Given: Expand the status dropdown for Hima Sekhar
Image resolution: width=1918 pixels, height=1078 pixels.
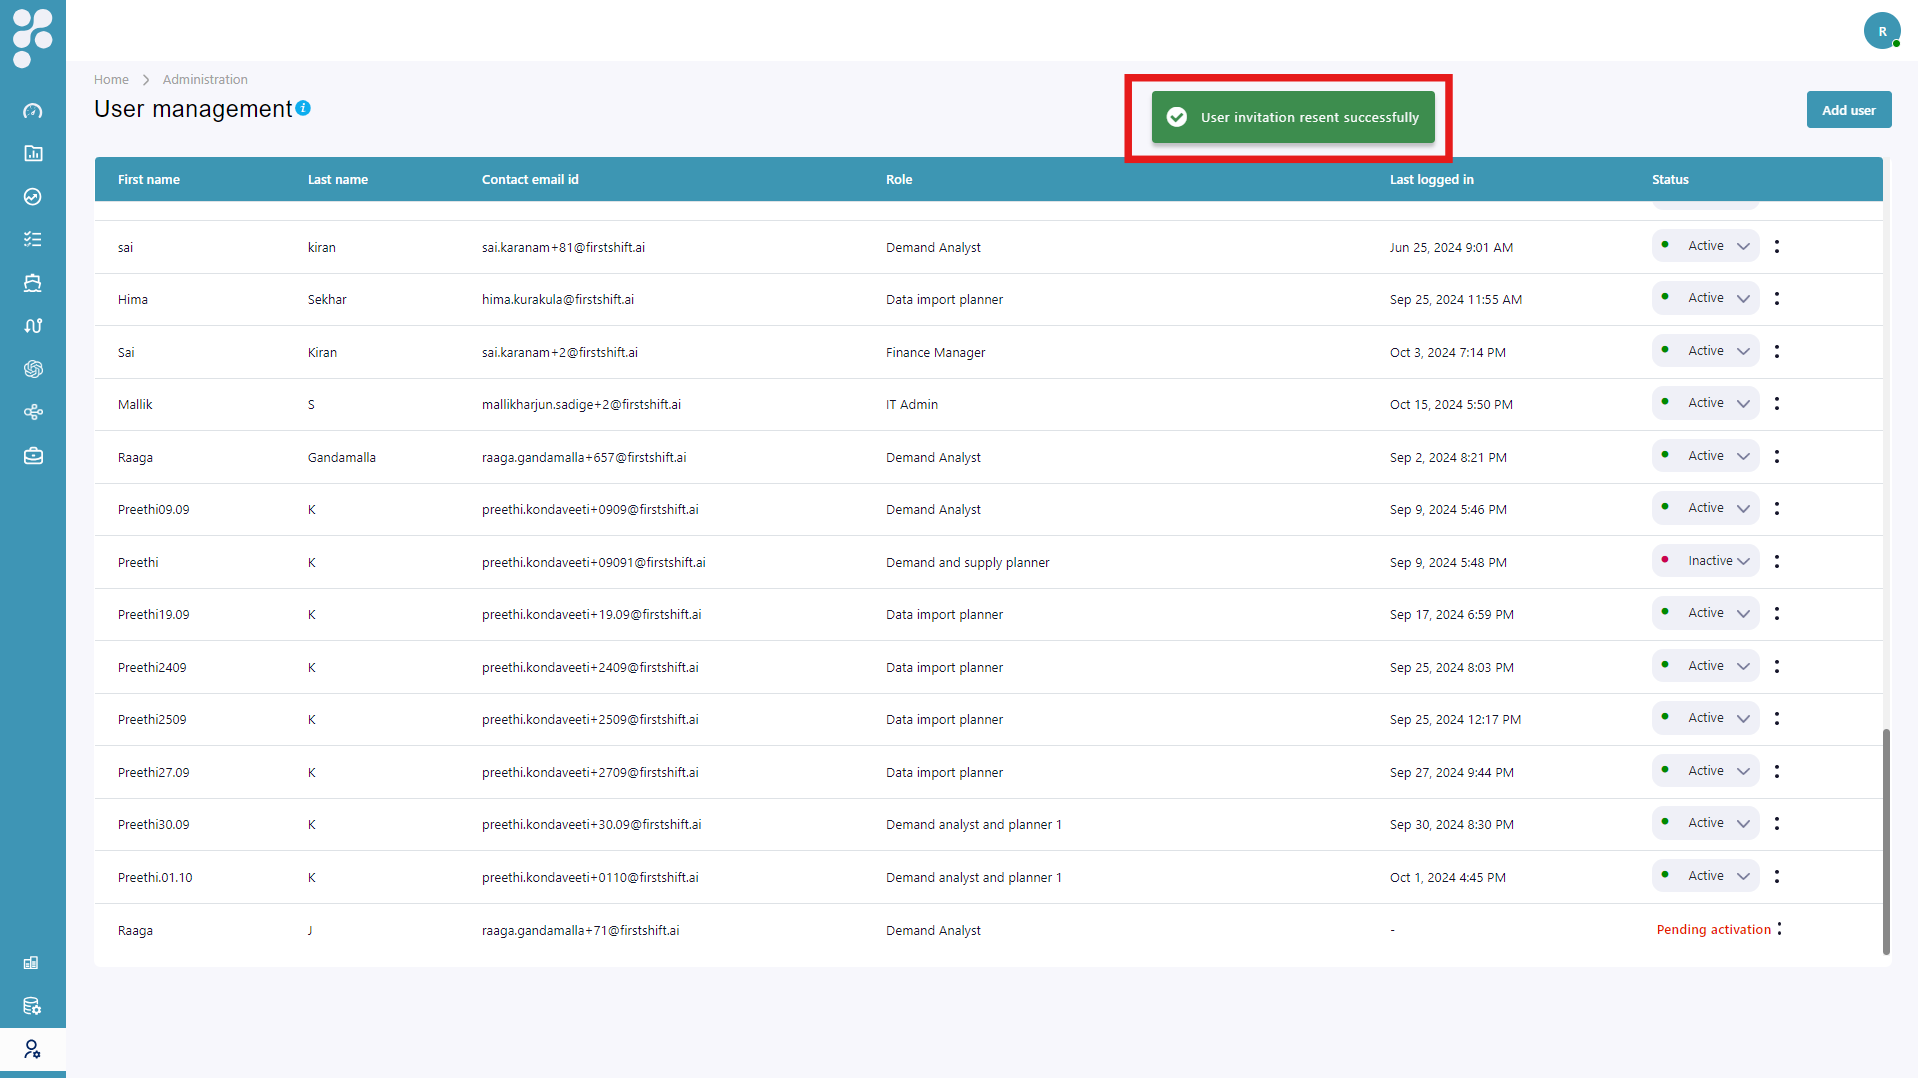Looking at the screenshot, I should (1705, 298).
